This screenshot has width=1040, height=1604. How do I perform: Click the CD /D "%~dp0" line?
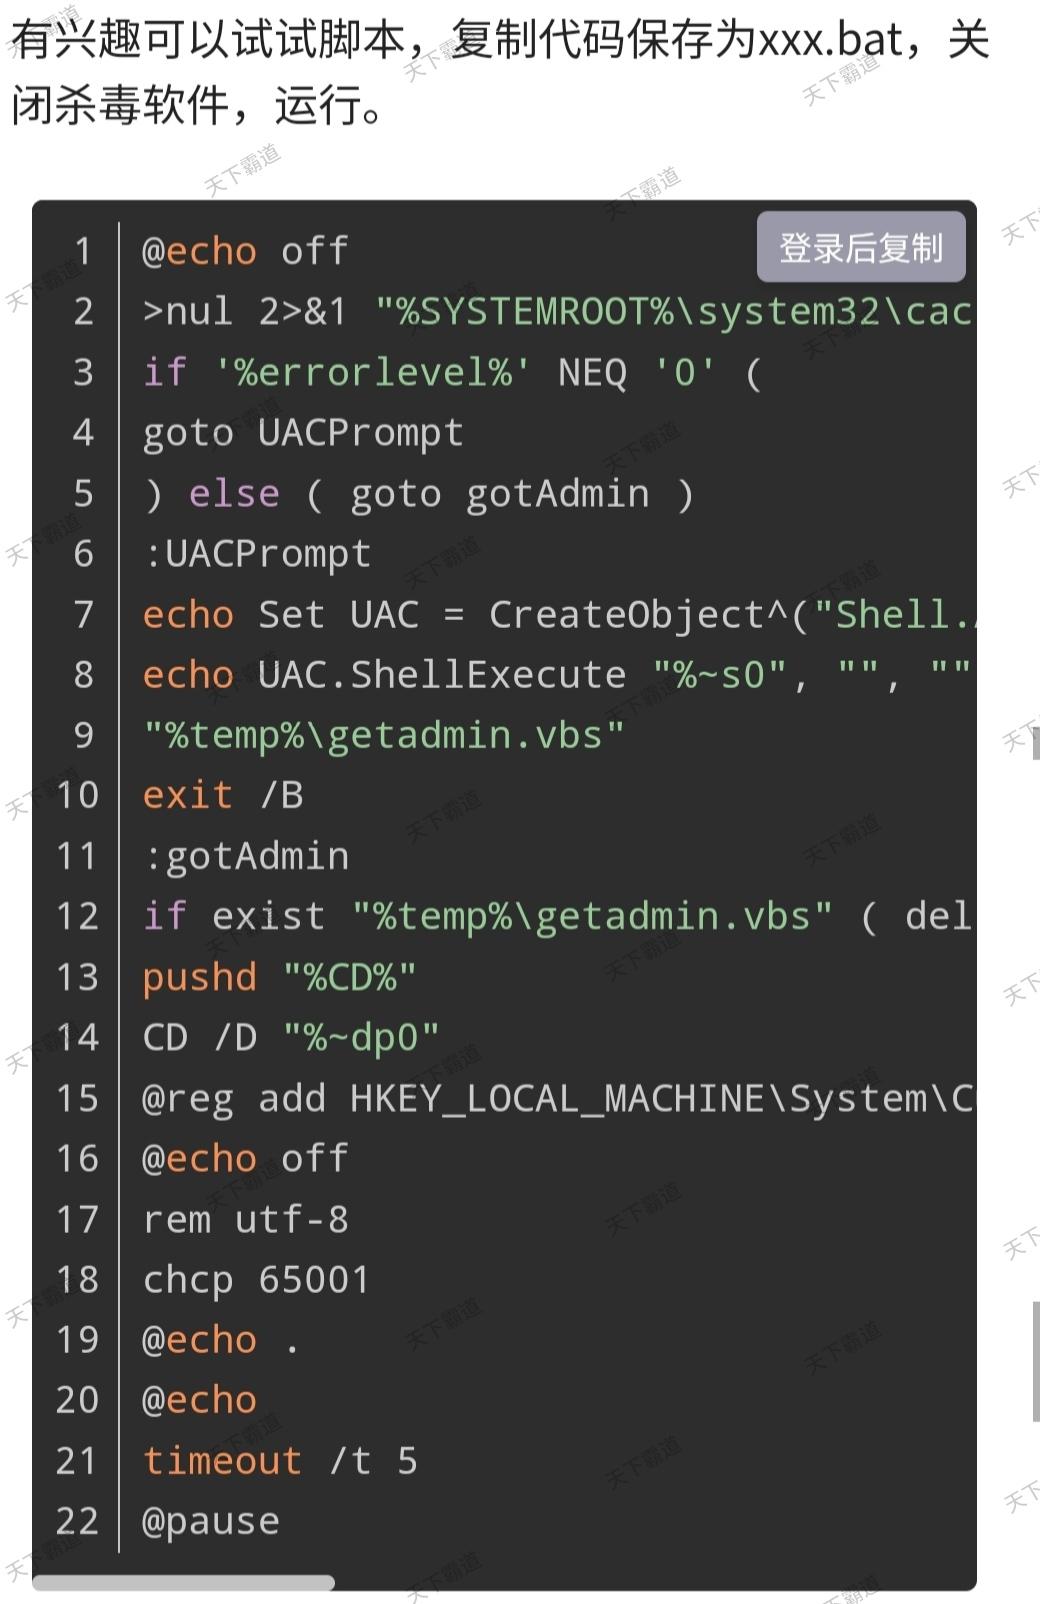click(291, 1037)
